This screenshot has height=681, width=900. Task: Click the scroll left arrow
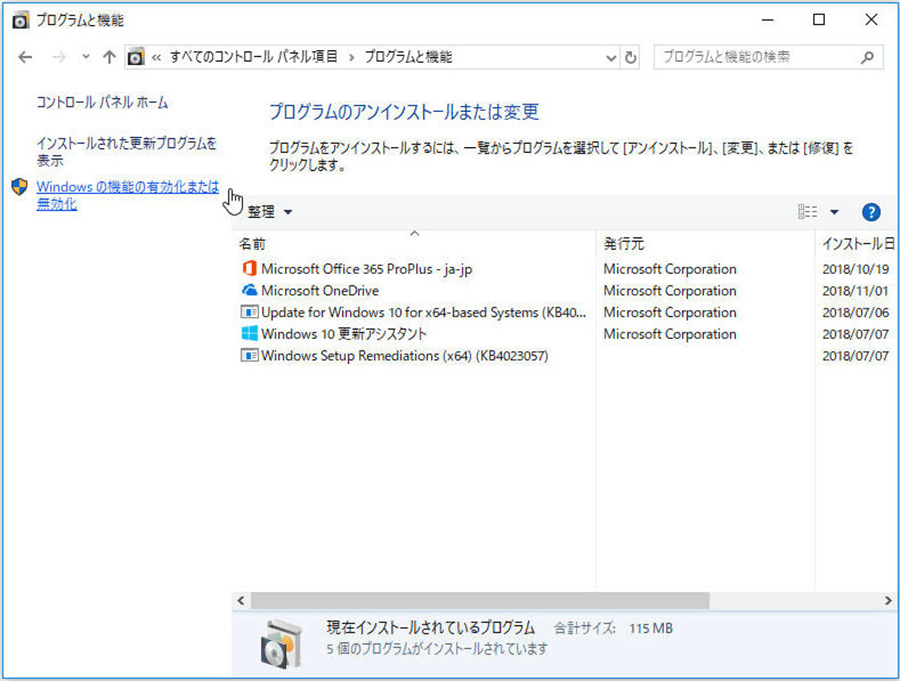241,601
